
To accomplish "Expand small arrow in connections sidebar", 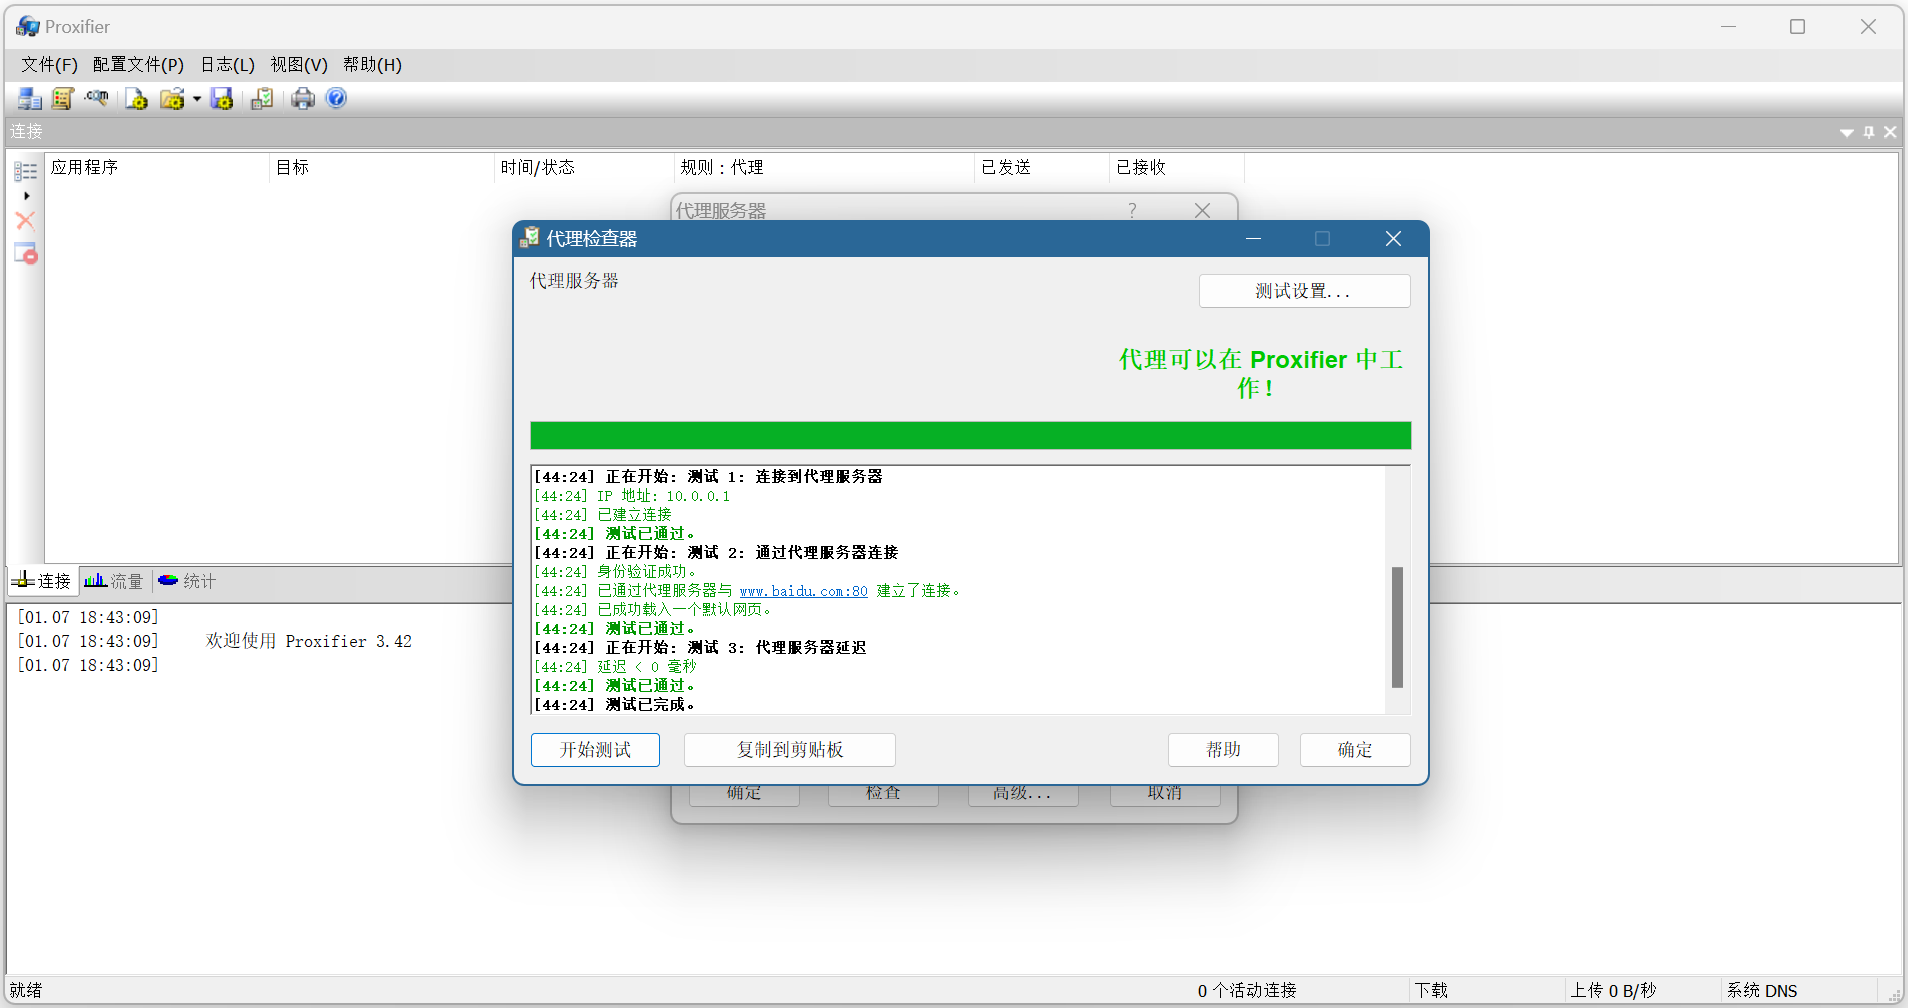I will click(27, 196).
